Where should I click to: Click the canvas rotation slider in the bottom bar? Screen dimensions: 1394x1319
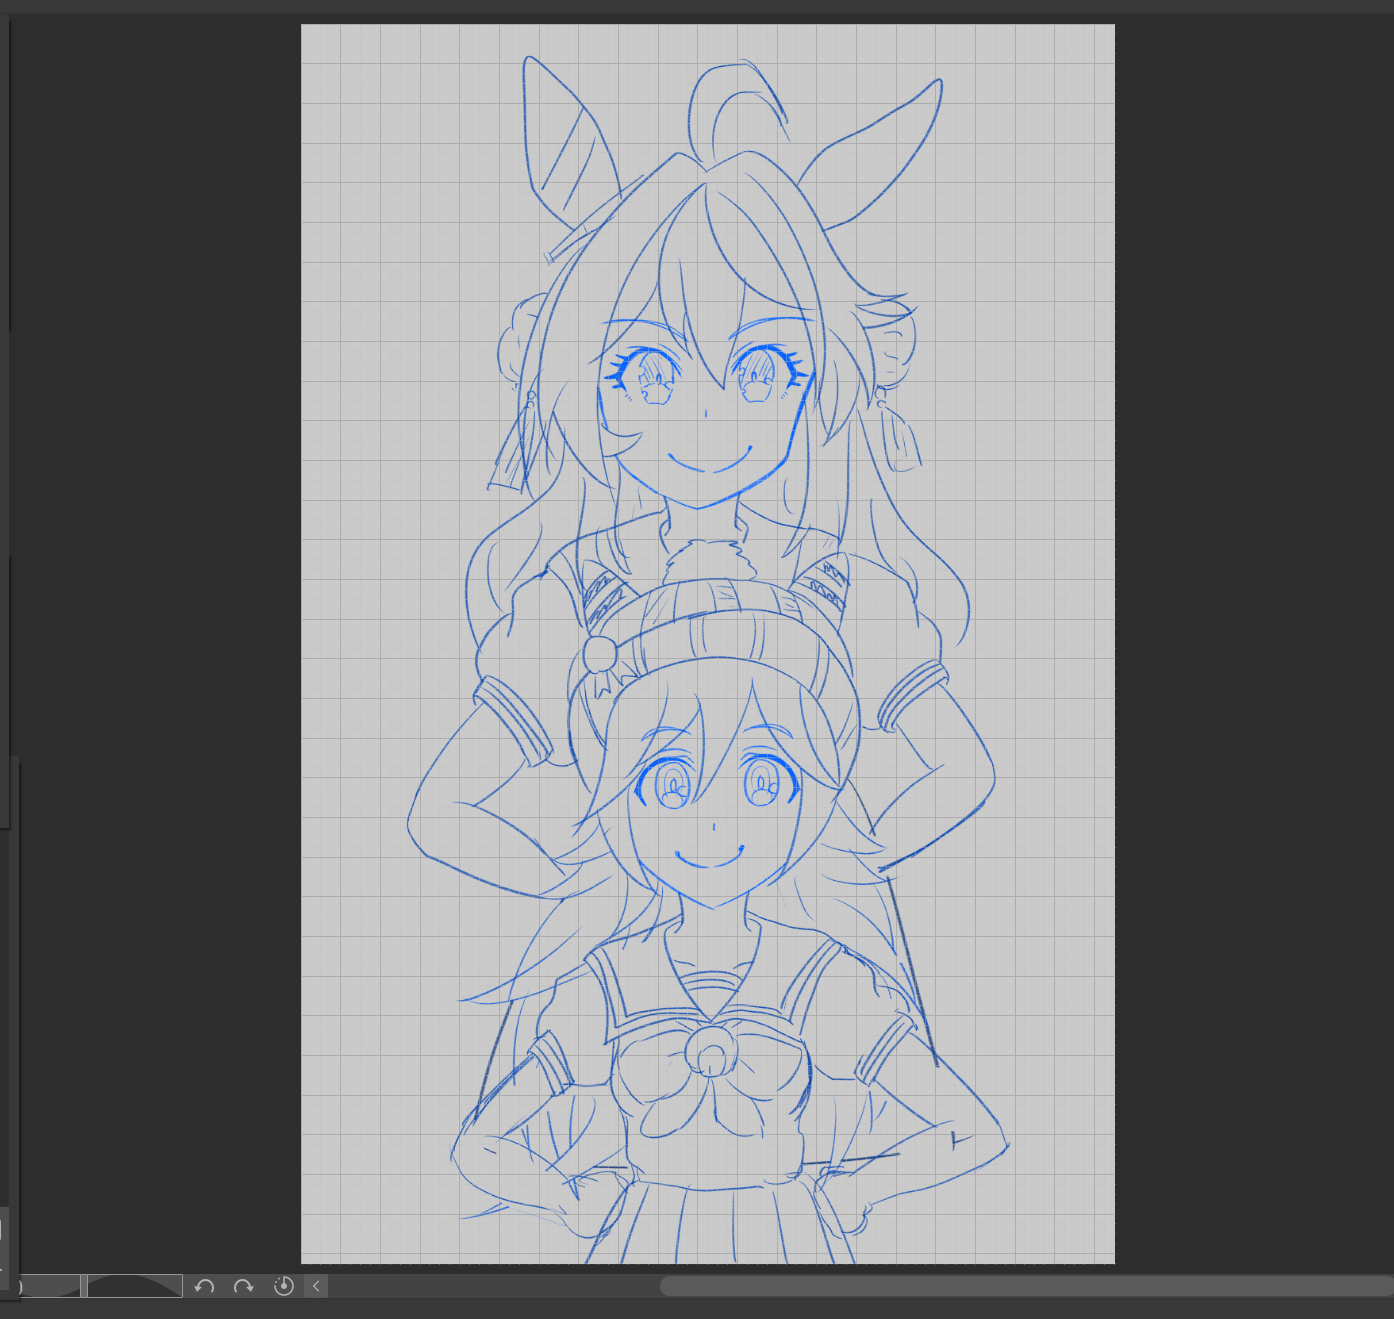point(134,1286)
